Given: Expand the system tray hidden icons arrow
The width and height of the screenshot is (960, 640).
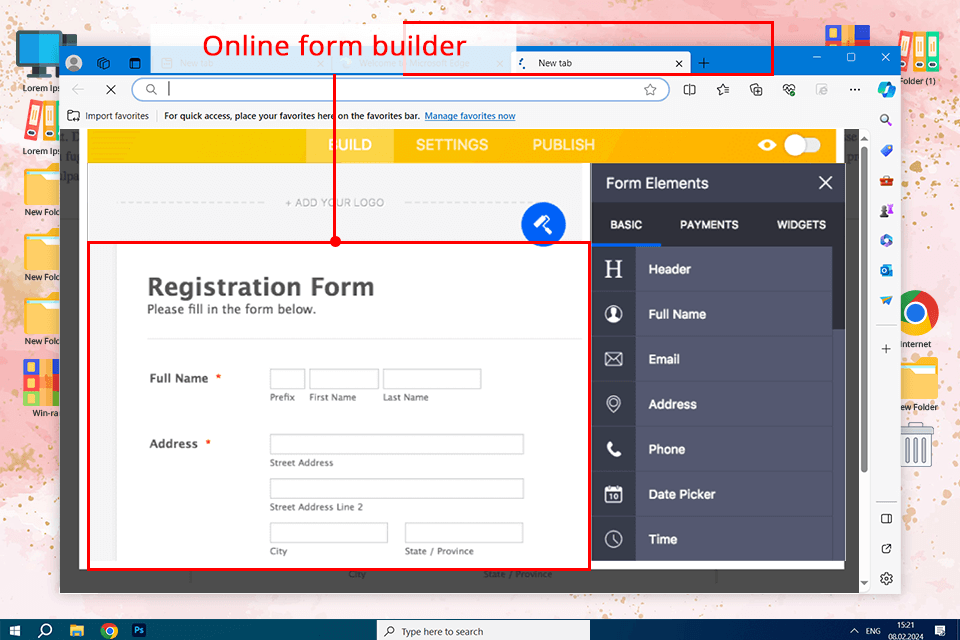Looking at the screenshot, I should [854, 631].
